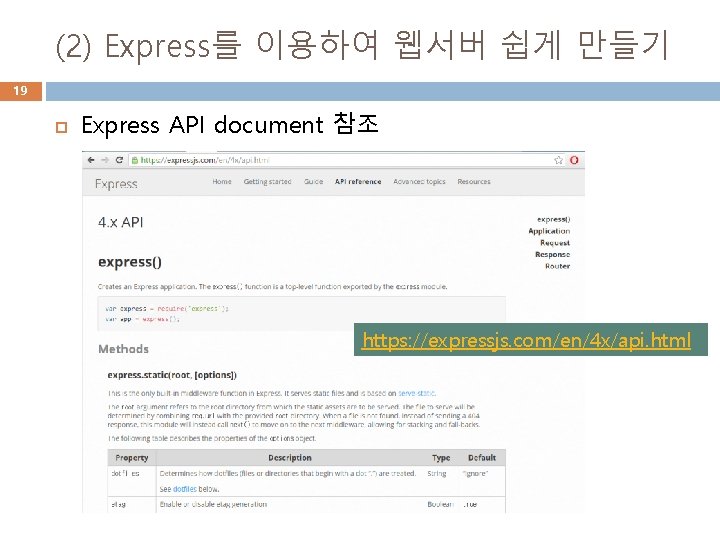The height and width of the screenshot is (540, 720).
Task: Click the slide title about Express web server
Action: coord(362,45)
